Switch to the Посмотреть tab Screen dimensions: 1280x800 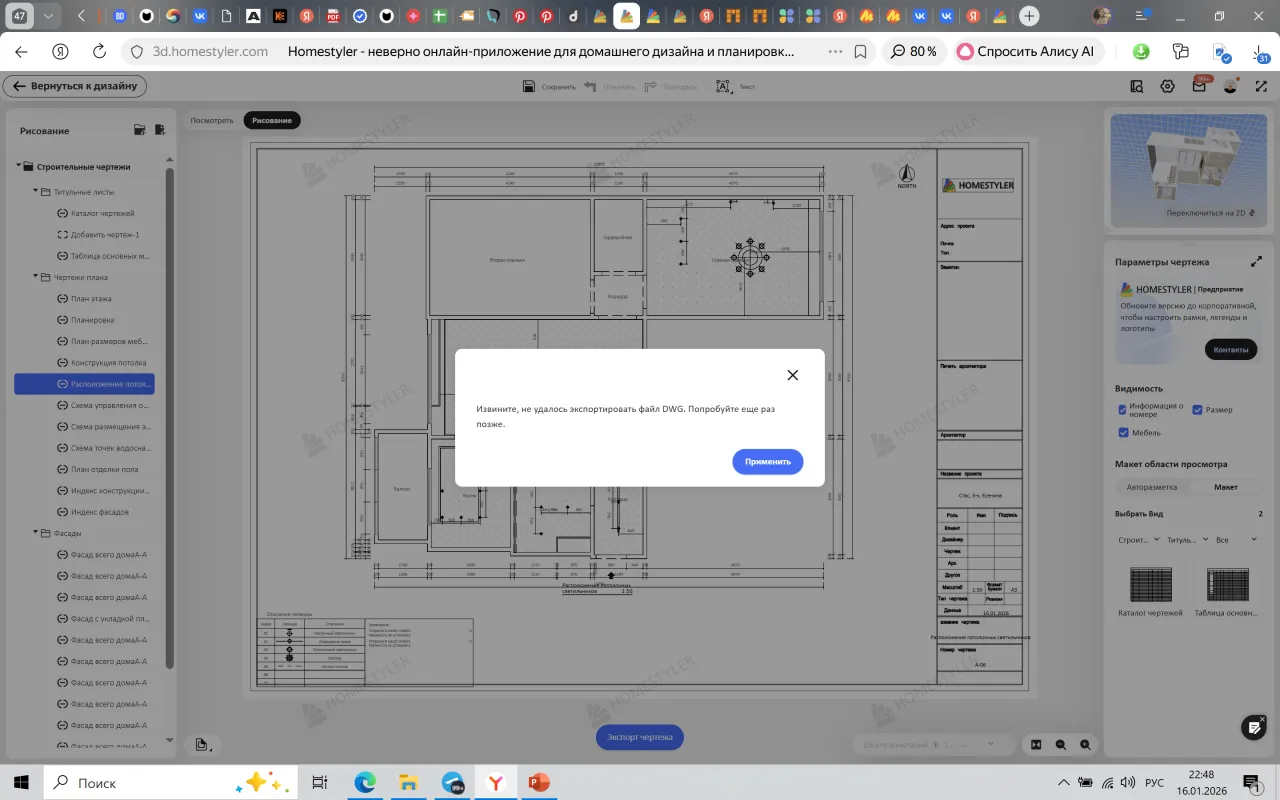point(212,121)
